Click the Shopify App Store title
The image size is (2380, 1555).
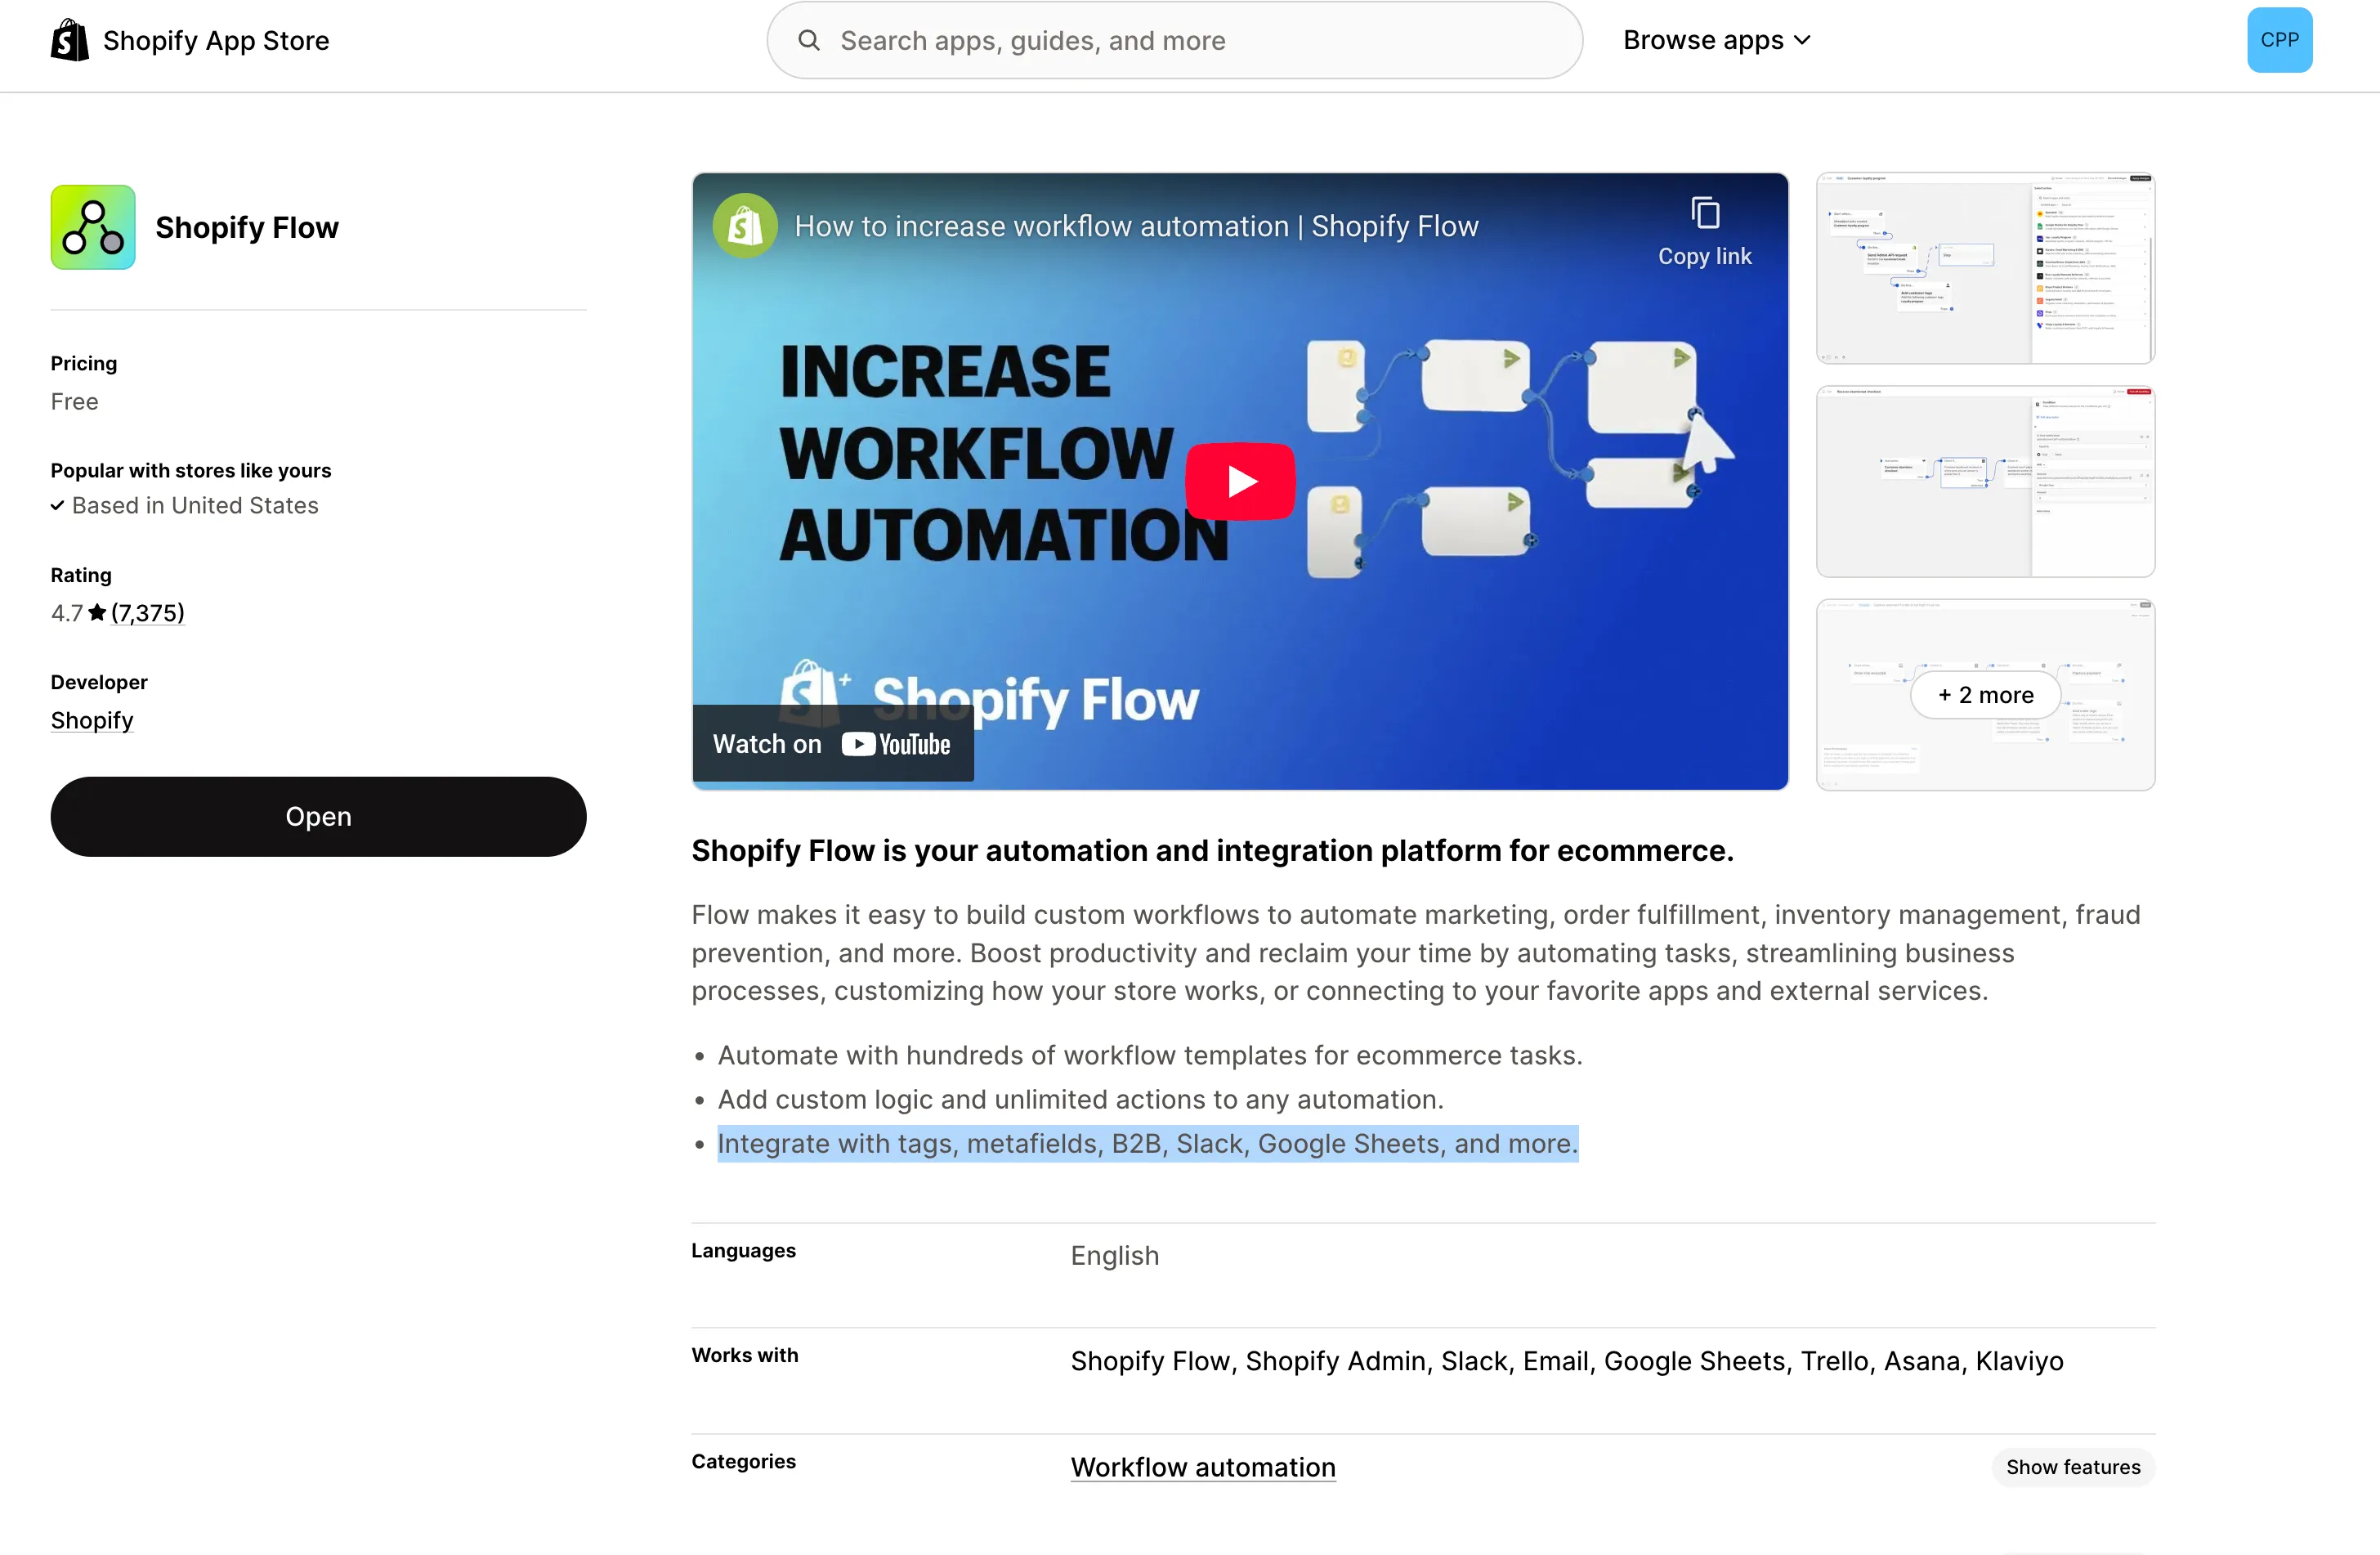click(216, 40)
